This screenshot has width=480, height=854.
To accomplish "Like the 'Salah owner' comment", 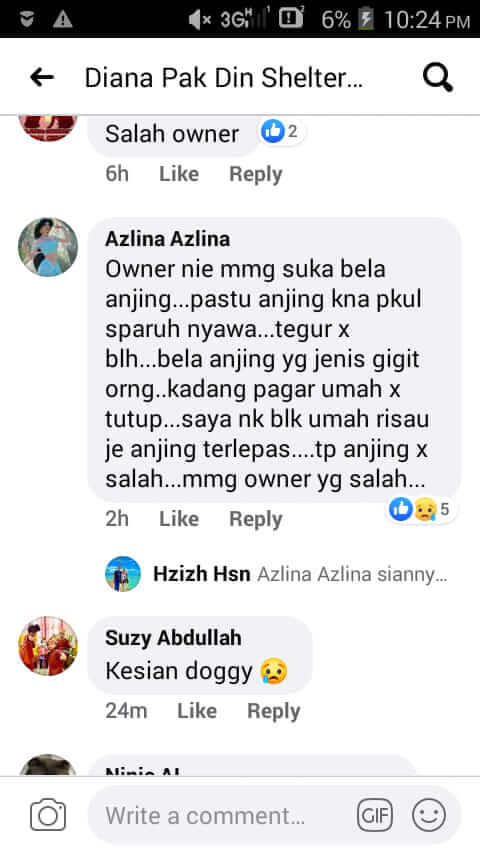I will point(179,174).
